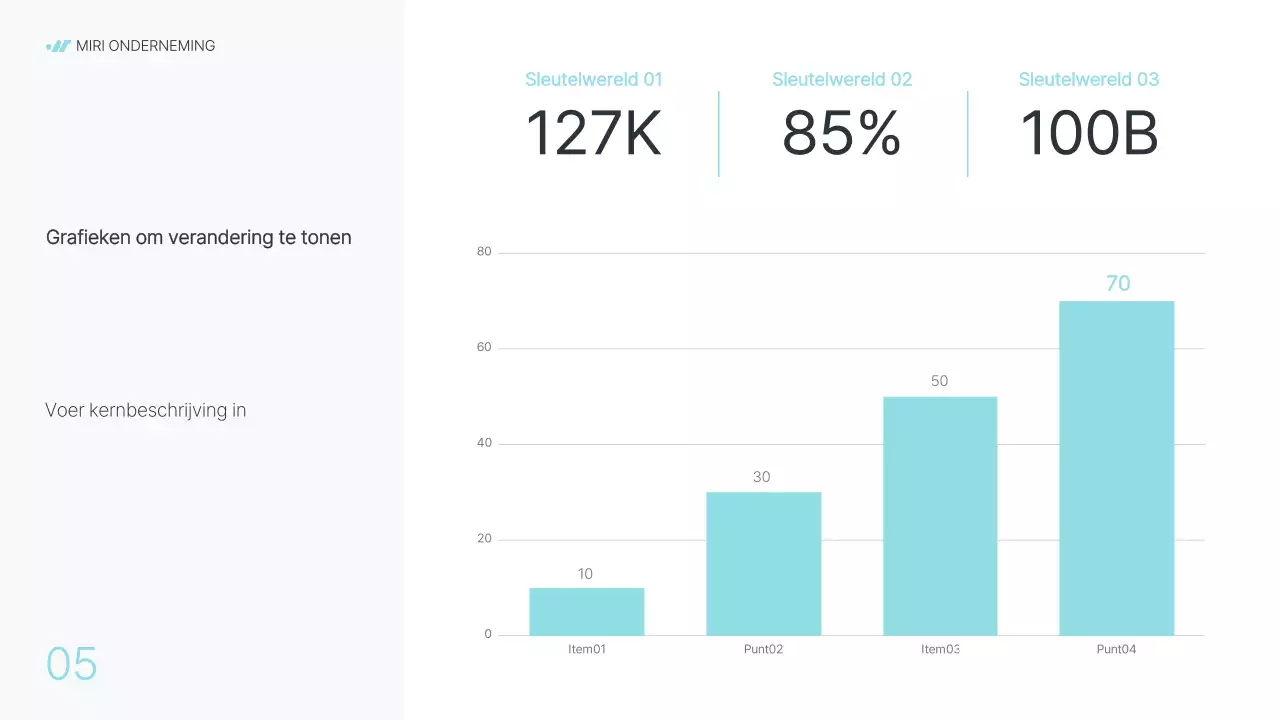This screenshot has width=1280, height=720.
Task: Click the Sleutelwereld 02 label
Action: [842, 80]
